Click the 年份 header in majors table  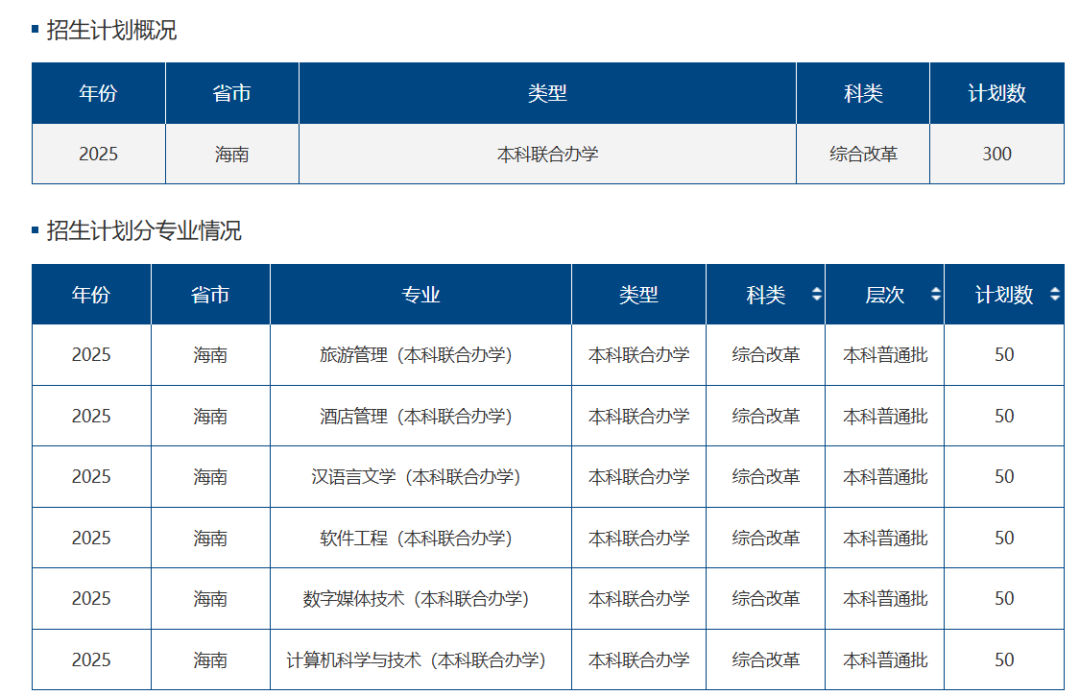(x=91, y=295)
